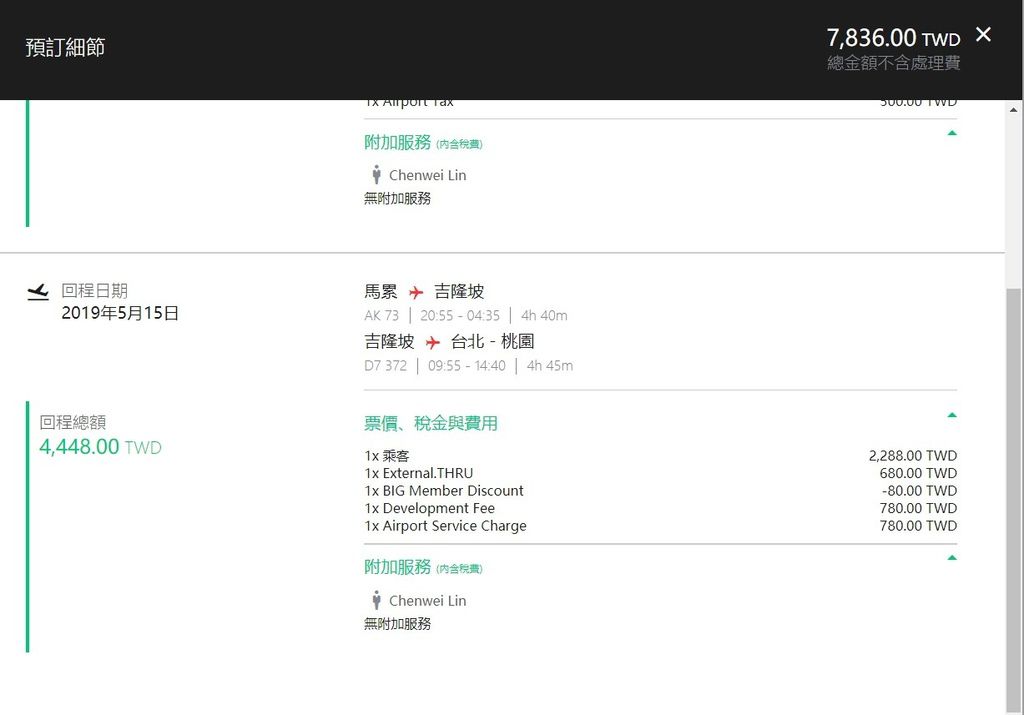The width and height of the screenshot is (1024, 715).
Task: Select the Development Fee line item
Action: coord(430,508)
